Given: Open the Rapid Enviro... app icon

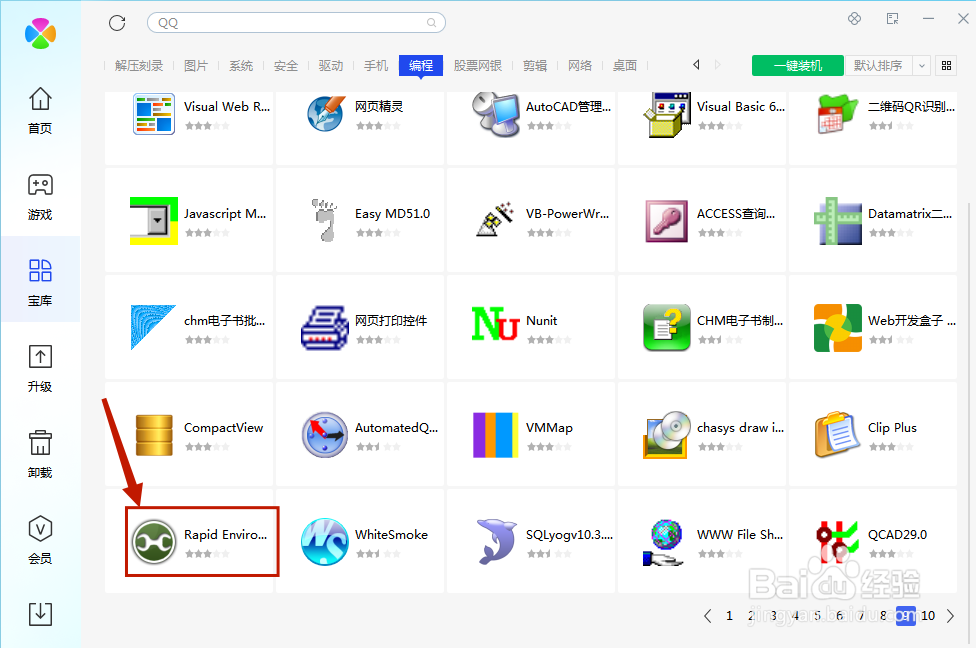Looking at the screenshot, I should pyautogui.click(x=154, y=542).
